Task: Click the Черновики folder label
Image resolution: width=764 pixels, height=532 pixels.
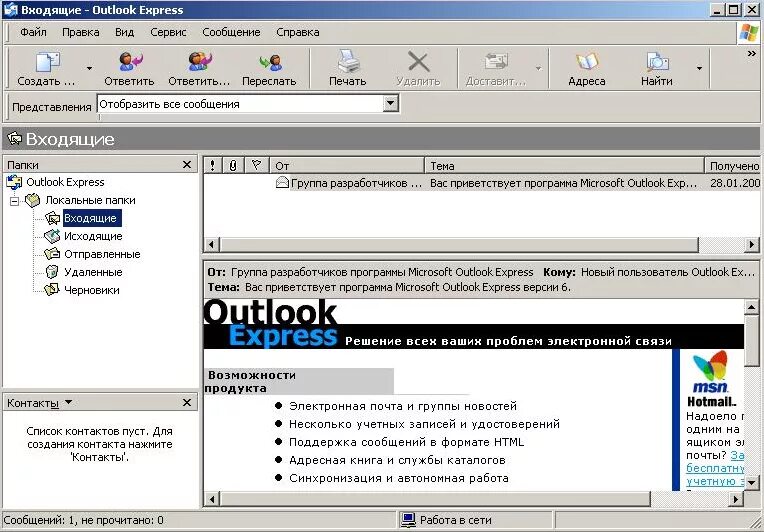Action: (92, 290)
